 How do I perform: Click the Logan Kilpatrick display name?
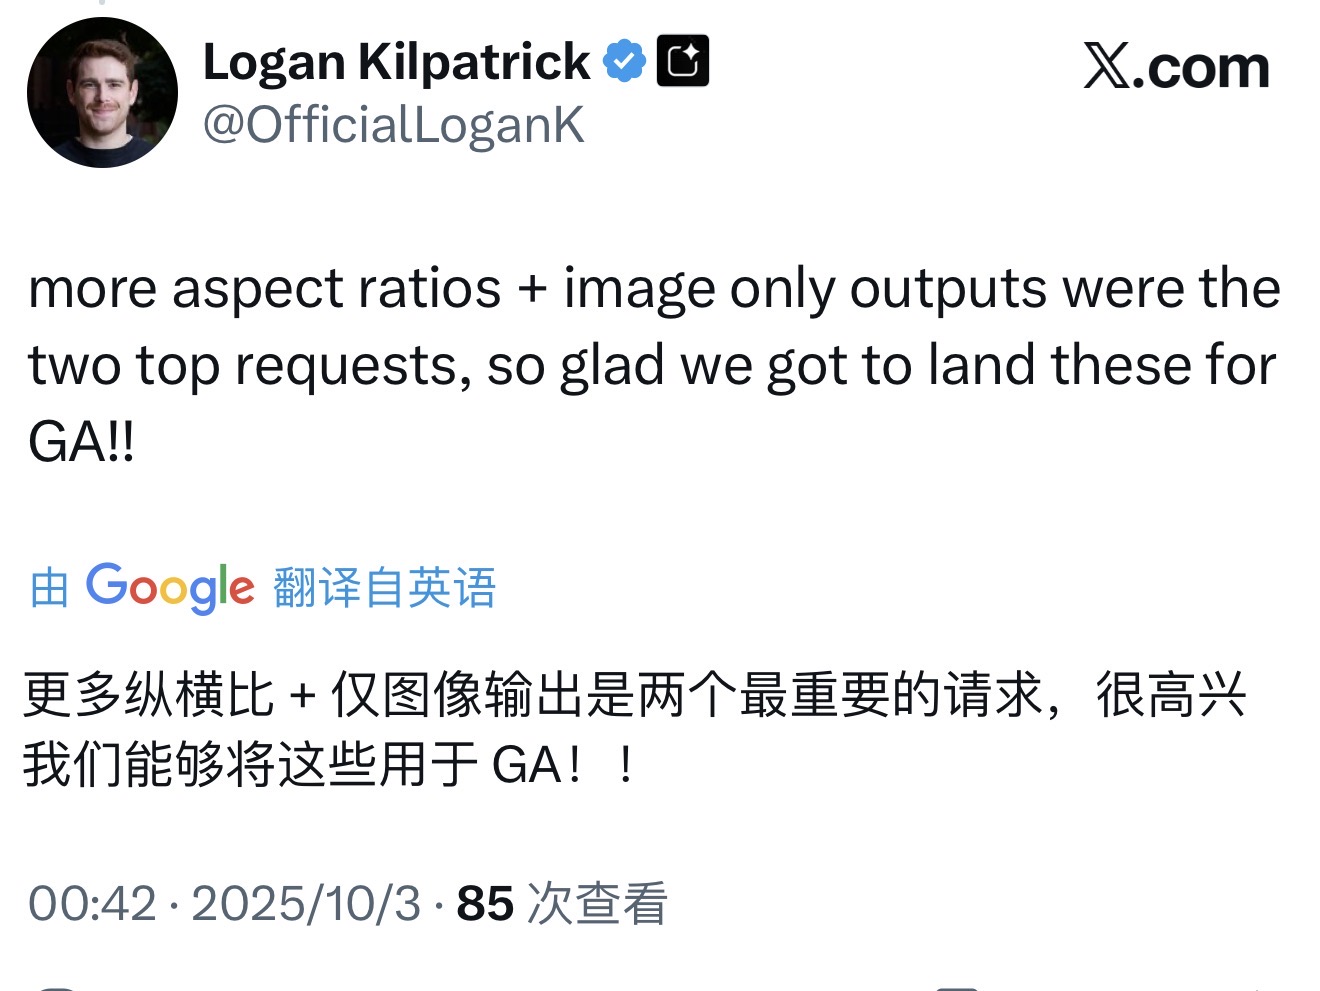pyautogui.click(x=396, y=62)
